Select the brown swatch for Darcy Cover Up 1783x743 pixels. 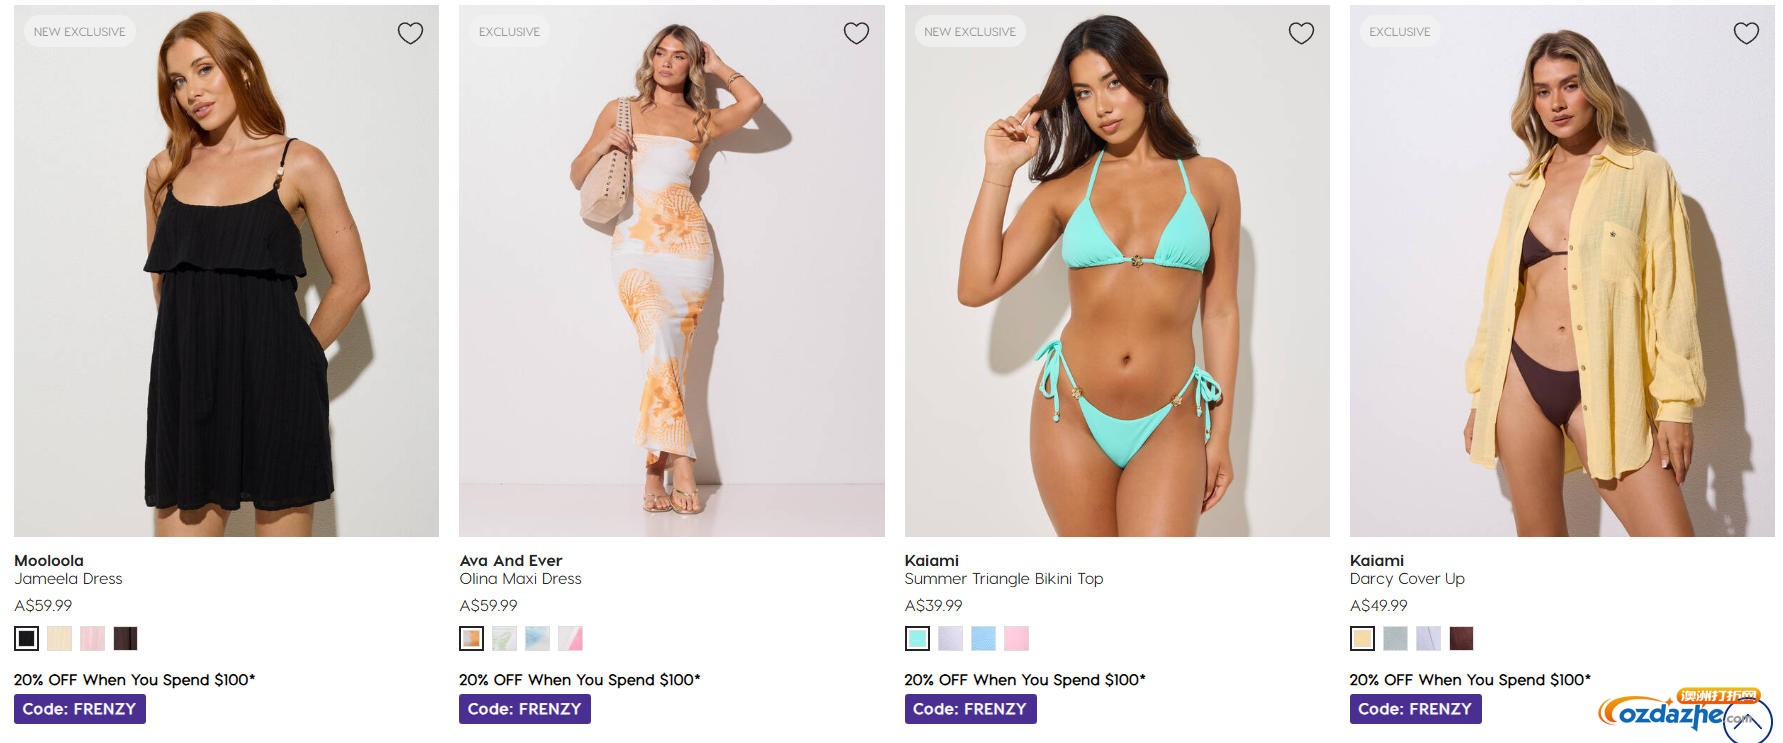pos(1463,638)
